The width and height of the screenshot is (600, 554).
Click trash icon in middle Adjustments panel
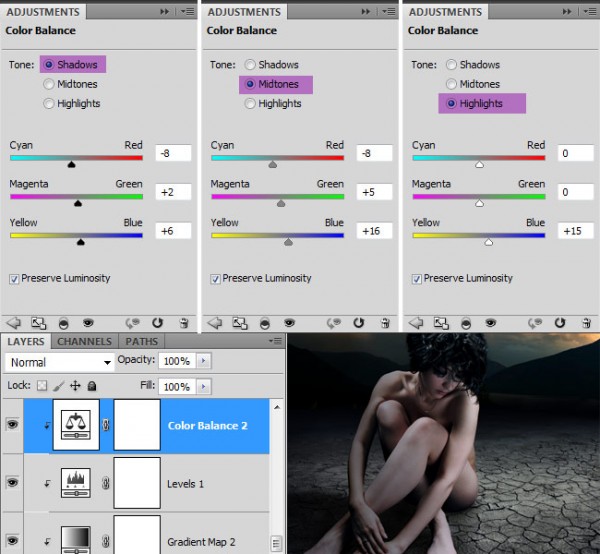point(385,323)
